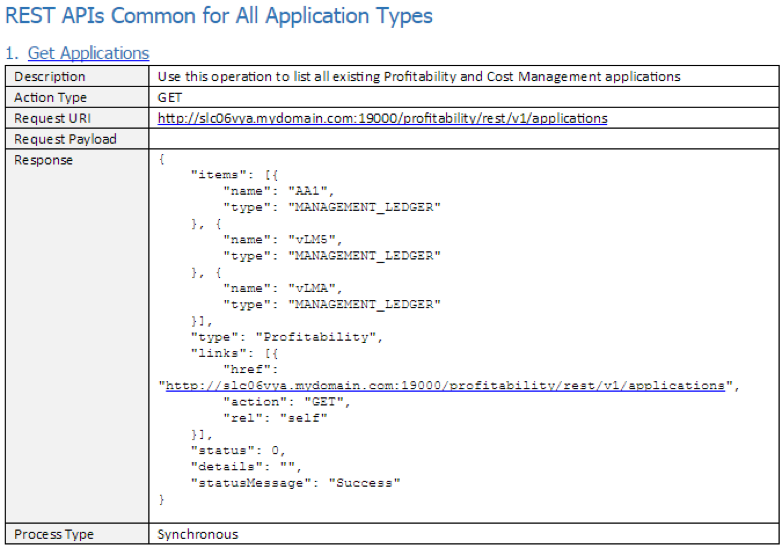Select the Action Type label cell
Viewport: 782px width, 548px height.
coord(50,97)
